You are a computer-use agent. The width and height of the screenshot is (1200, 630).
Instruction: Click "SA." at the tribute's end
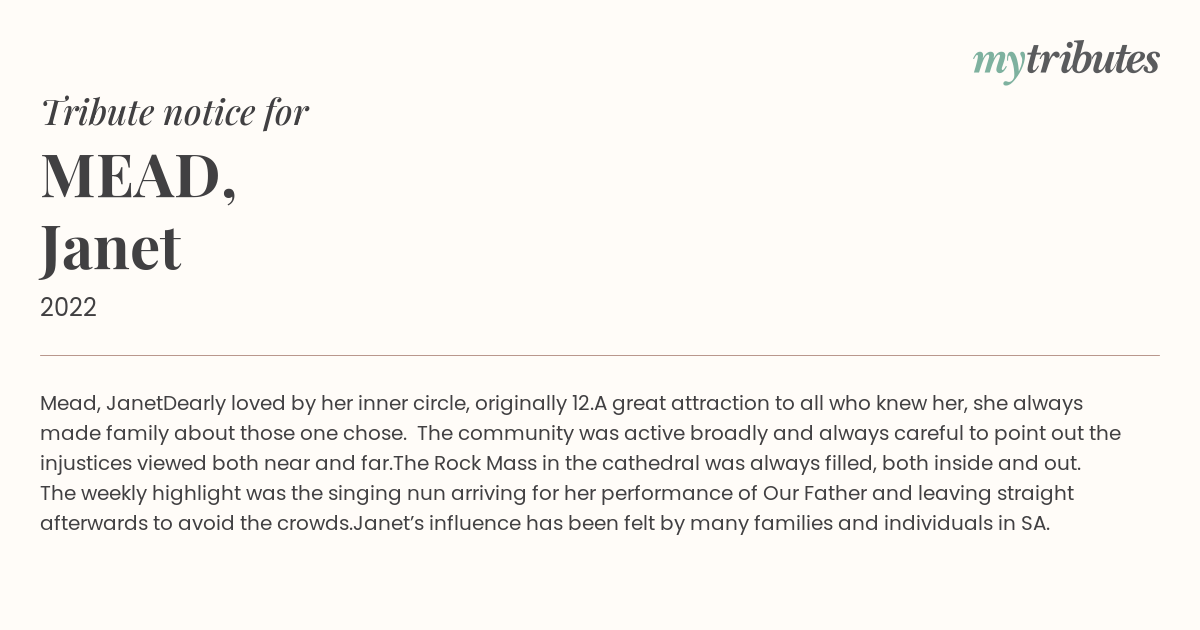pos(1034,523)
